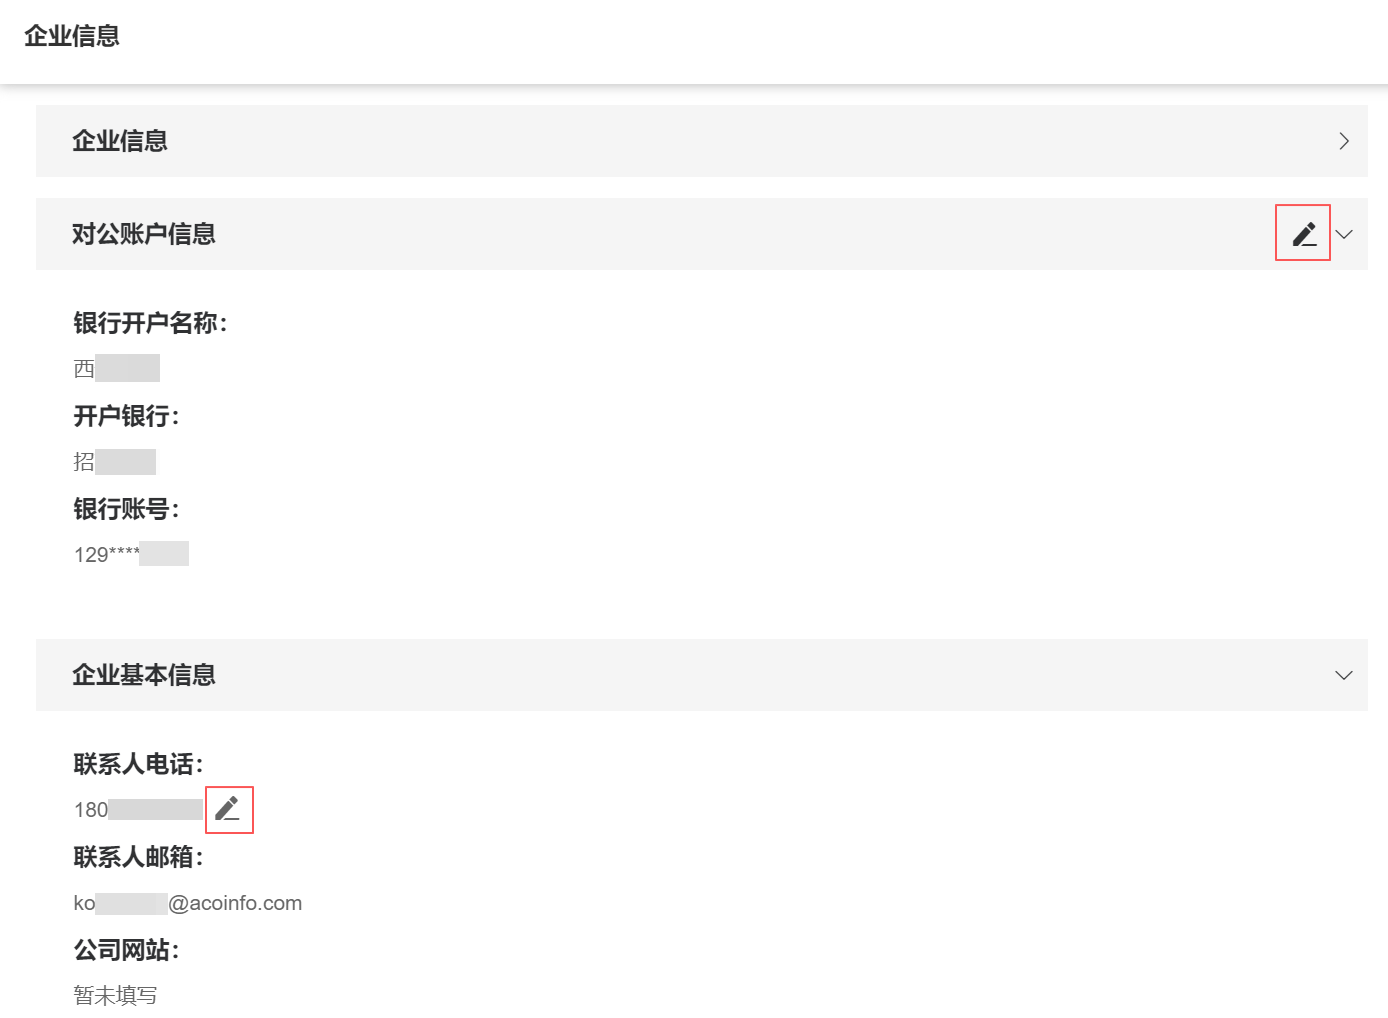Click the 暂未填写 website placeholder text
The height and width of the screenshot is (1018, 1388).
(x=116, y=995)
